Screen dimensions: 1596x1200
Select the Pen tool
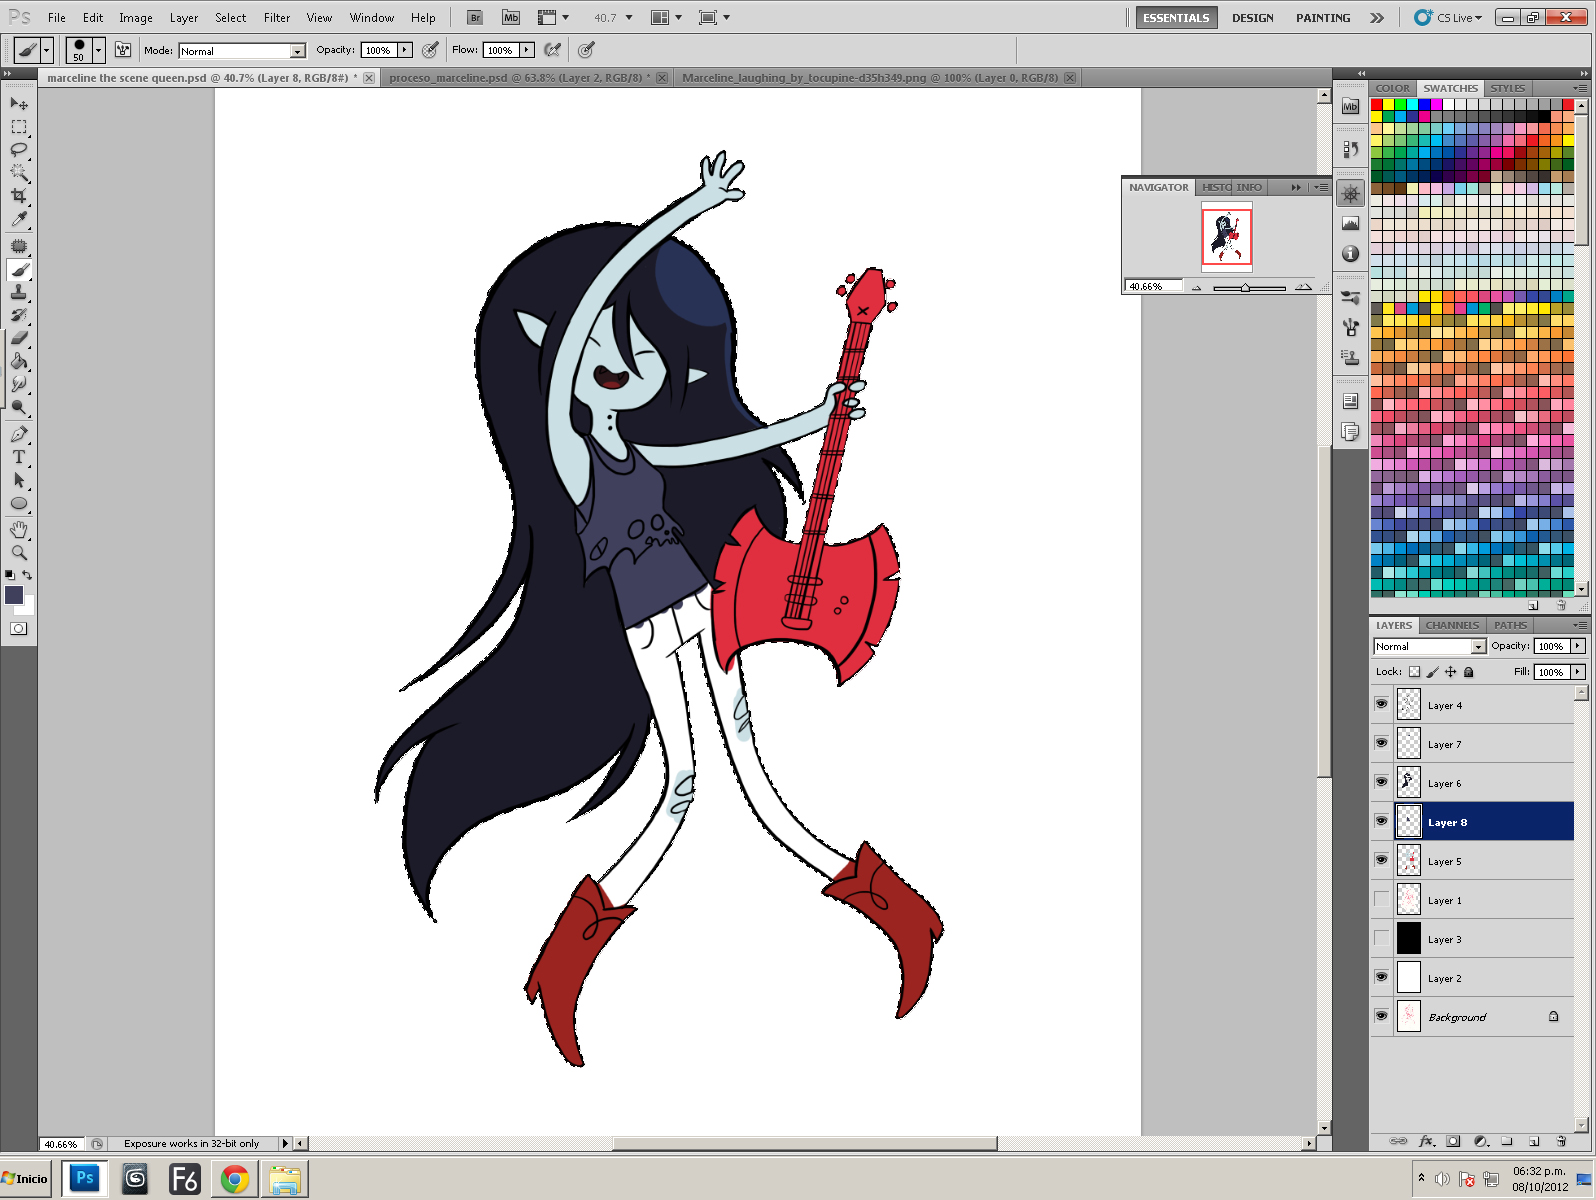[x=19, y=434]
